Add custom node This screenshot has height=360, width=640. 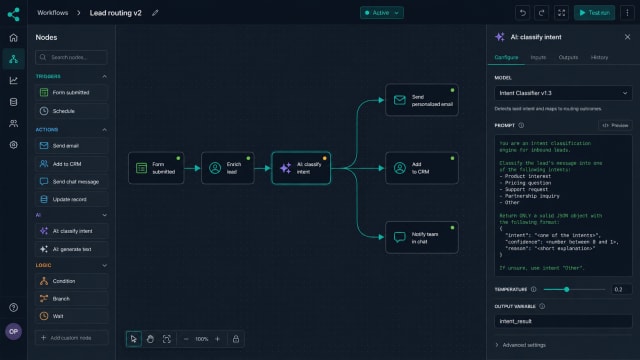(x=71, y=338)
